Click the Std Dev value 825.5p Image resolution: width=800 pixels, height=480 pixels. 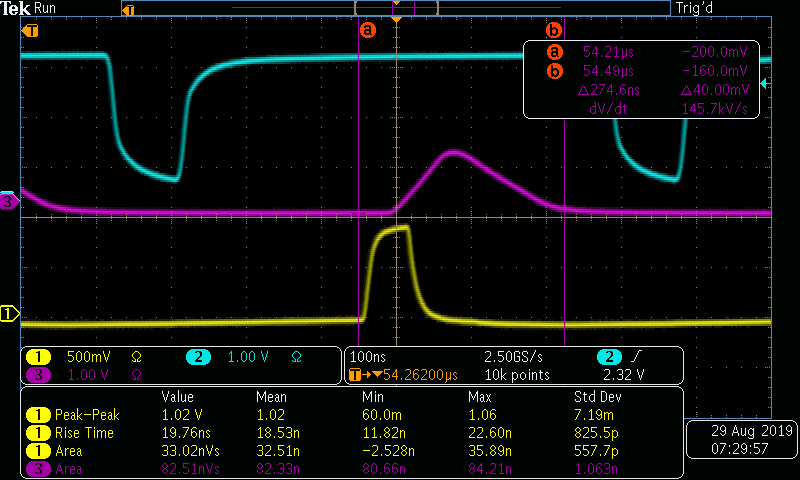pyautogui.click(x=596, y=433)
